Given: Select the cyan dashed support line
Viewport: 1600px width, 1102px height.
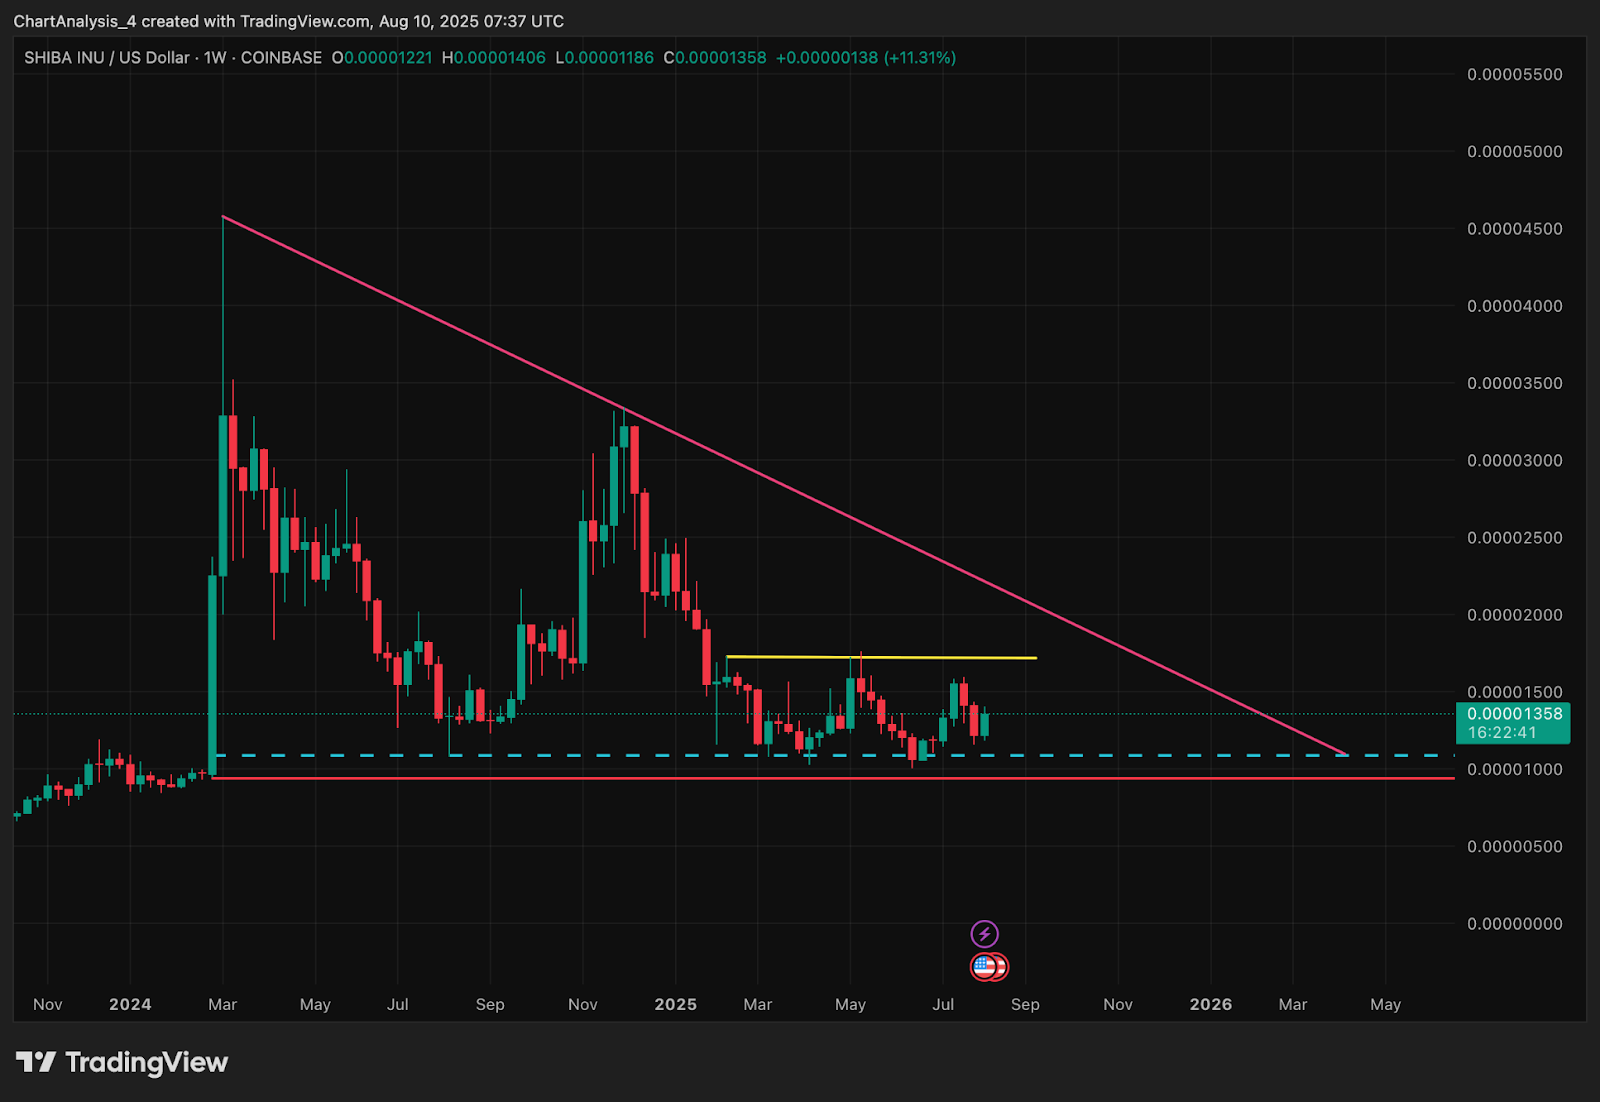Looking at the screenshot, I should click(x=835, y=755).
